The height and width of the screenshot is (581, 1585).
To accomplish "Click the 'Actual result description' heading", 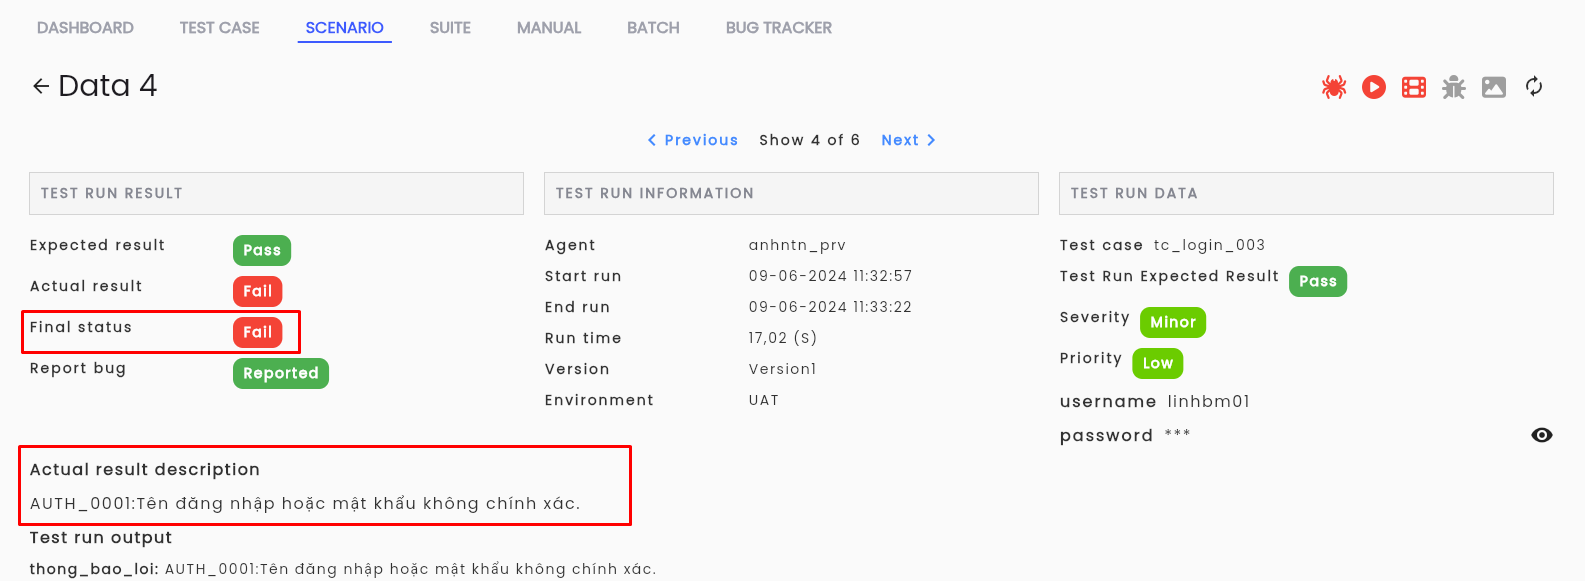I will click(x=145, y=470).
